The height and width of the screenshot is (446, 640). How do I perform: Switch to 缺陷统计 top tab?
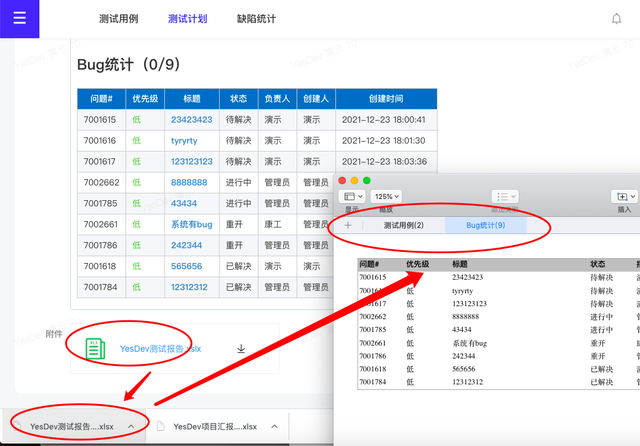point(256,19)
